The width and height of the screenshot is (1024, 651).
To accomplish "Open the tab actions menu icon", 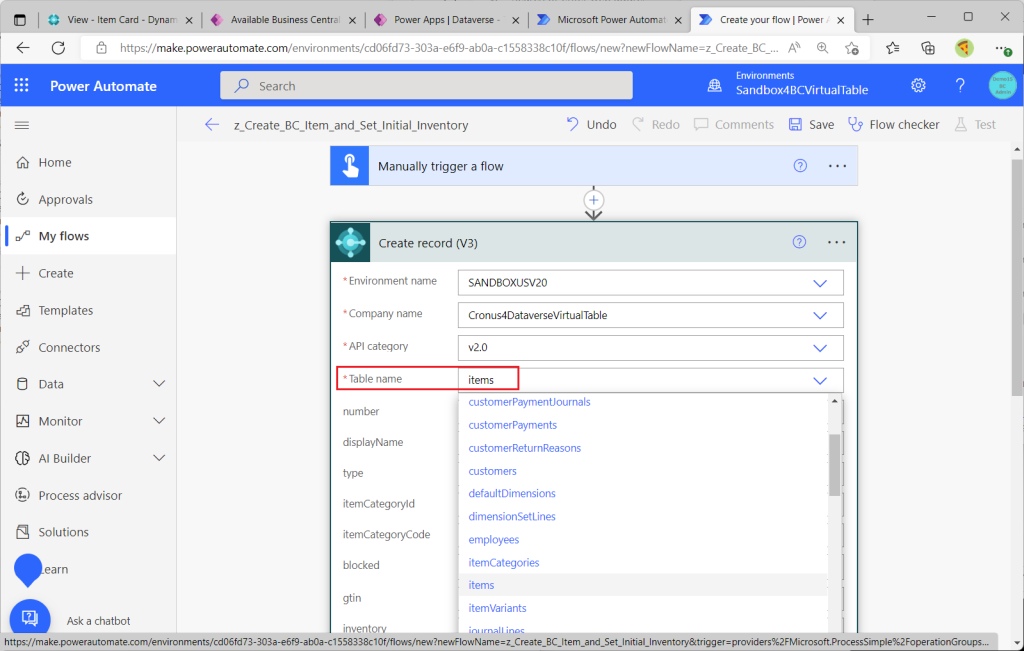I will coord(20,20).
